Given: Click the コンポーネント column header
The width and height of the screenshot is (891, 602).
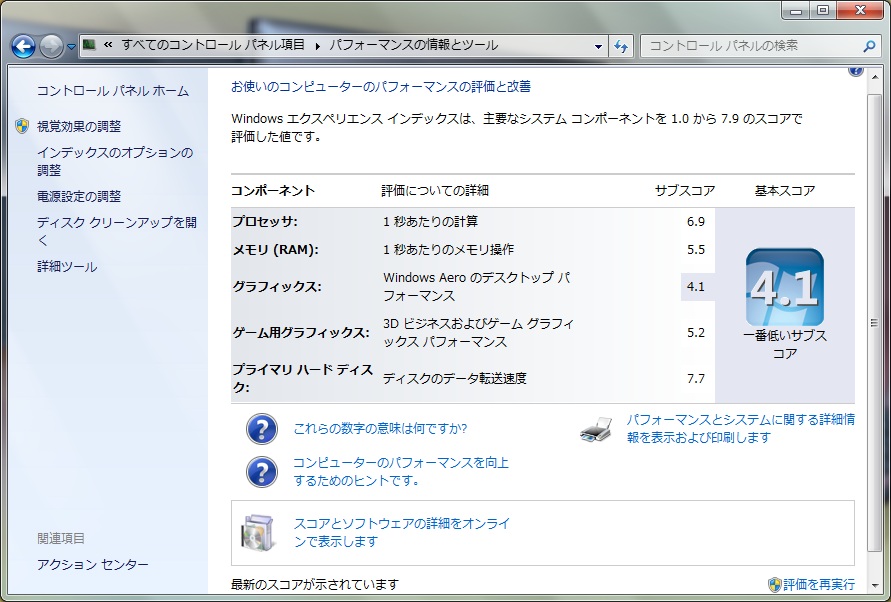Looking at the screenshot, I should (x=273, y=190).
